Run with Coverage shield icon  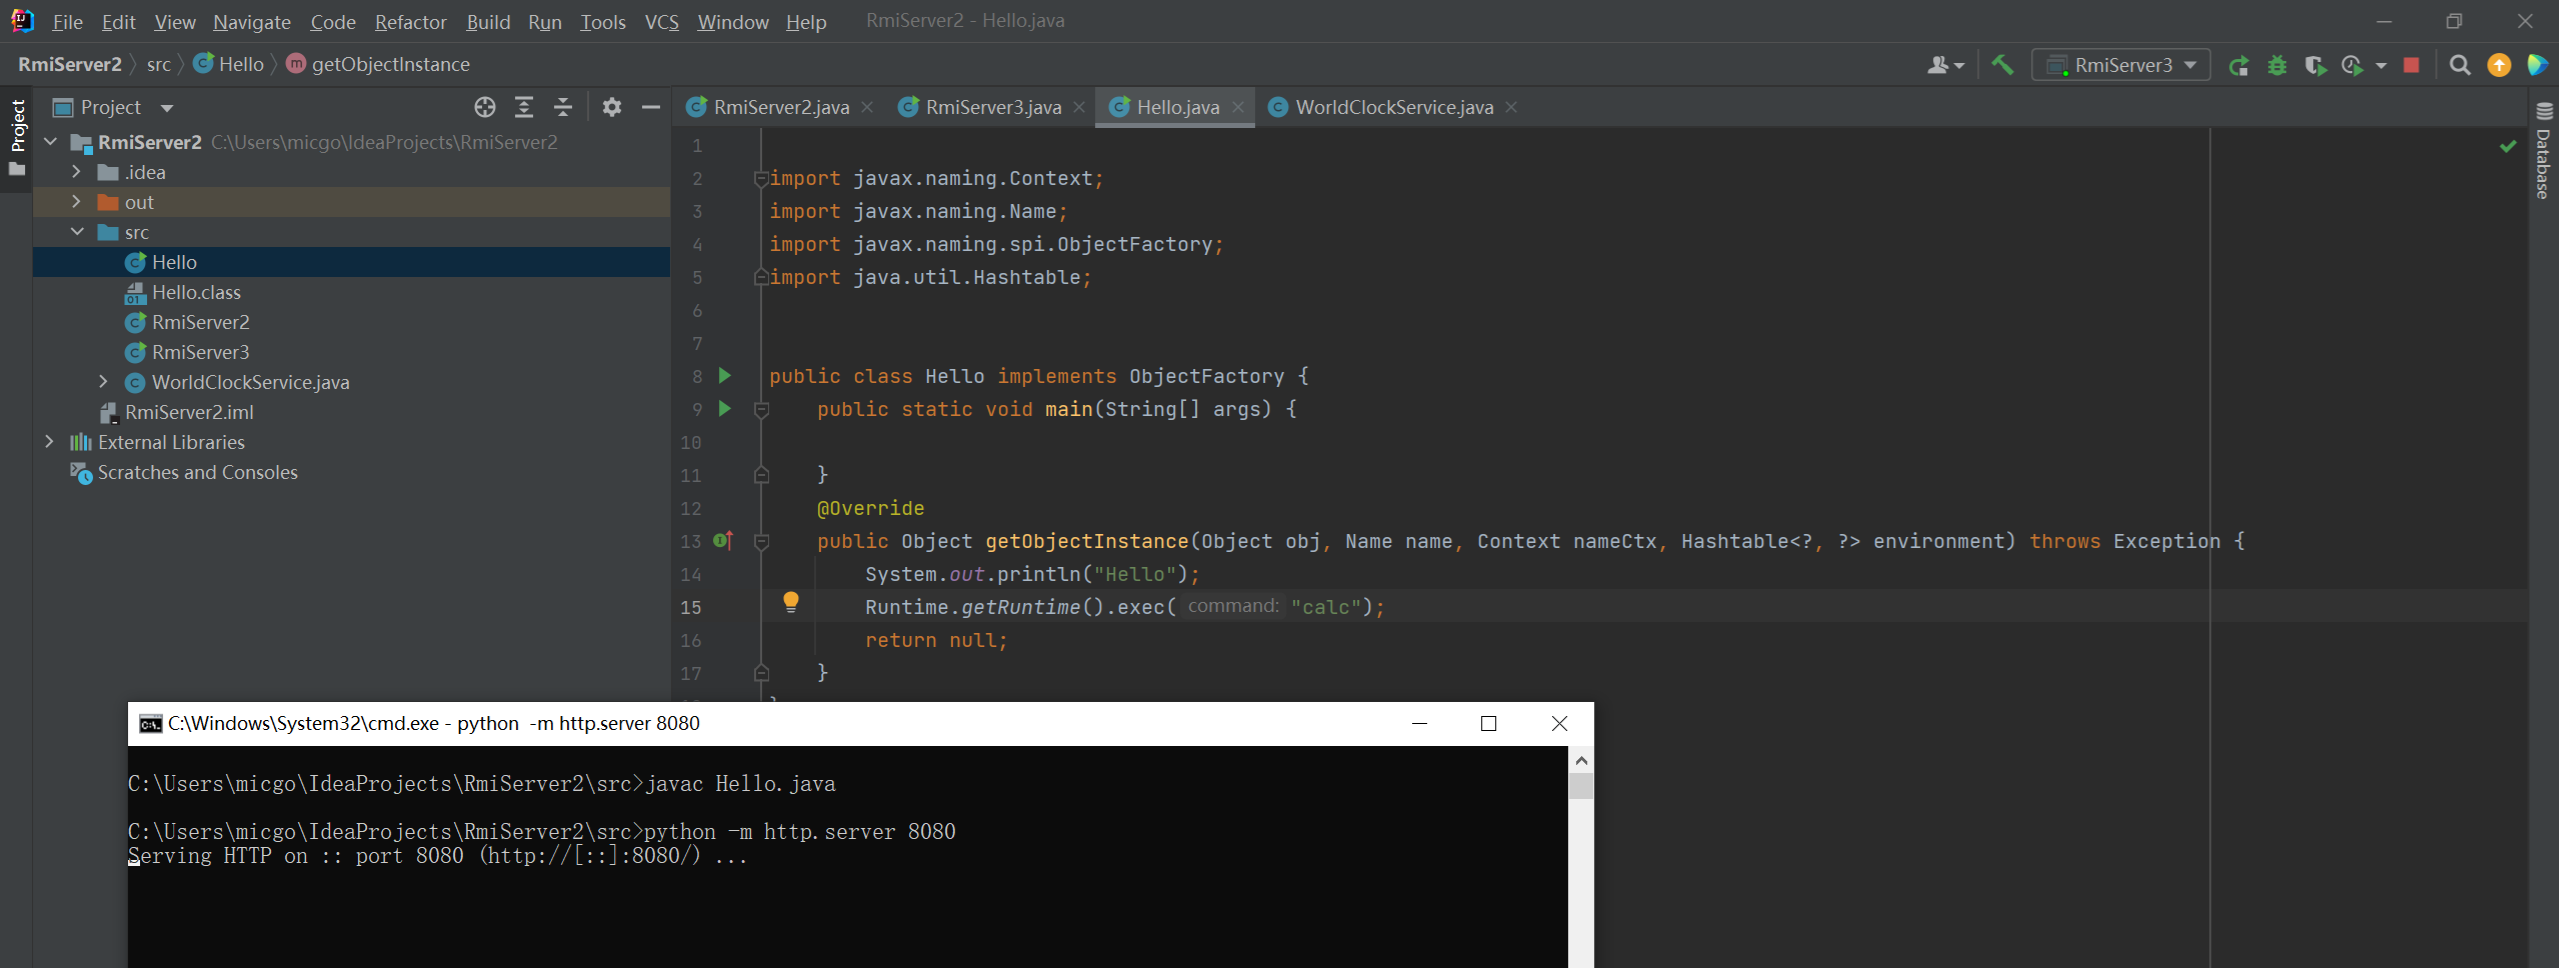click(x=2315, y=65)
